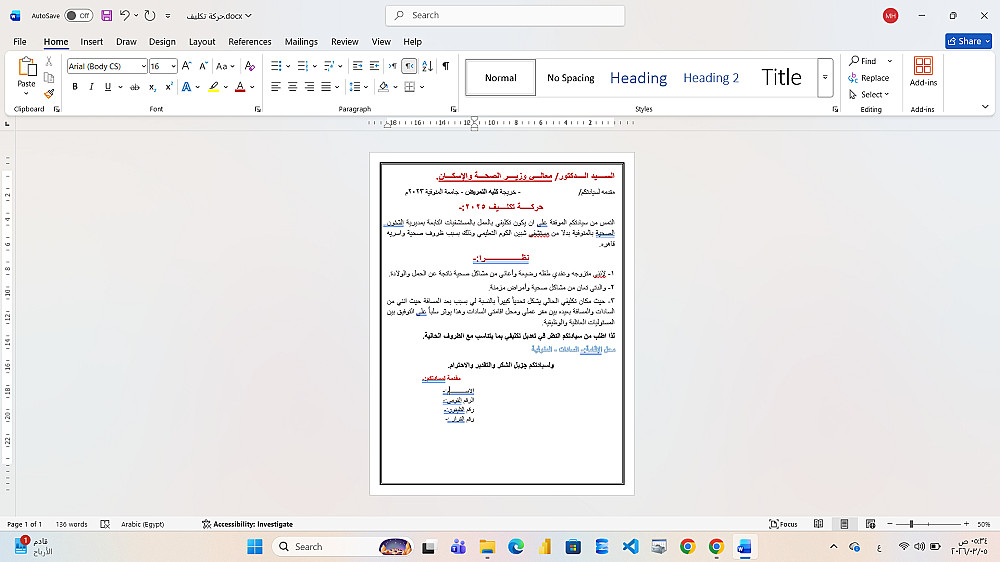The height and width of the screenshot is (562, 1000).
Task: Apply text highlight color
Action: (x=214, y=87)
